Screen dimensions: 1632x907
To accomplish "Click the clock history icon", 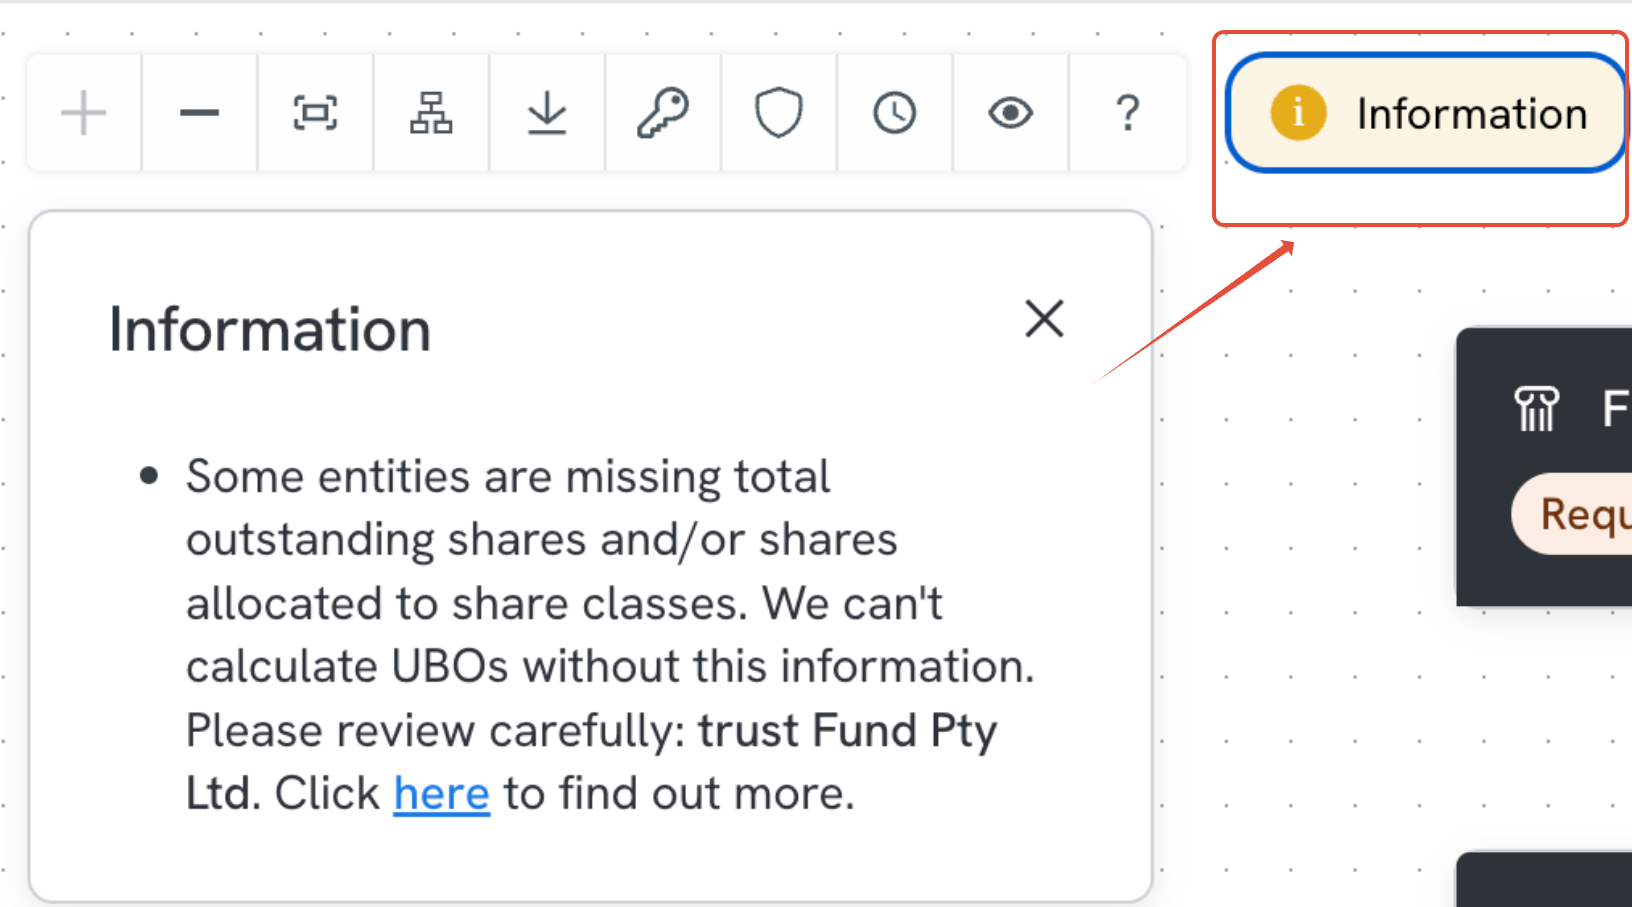I will point(895,113).
